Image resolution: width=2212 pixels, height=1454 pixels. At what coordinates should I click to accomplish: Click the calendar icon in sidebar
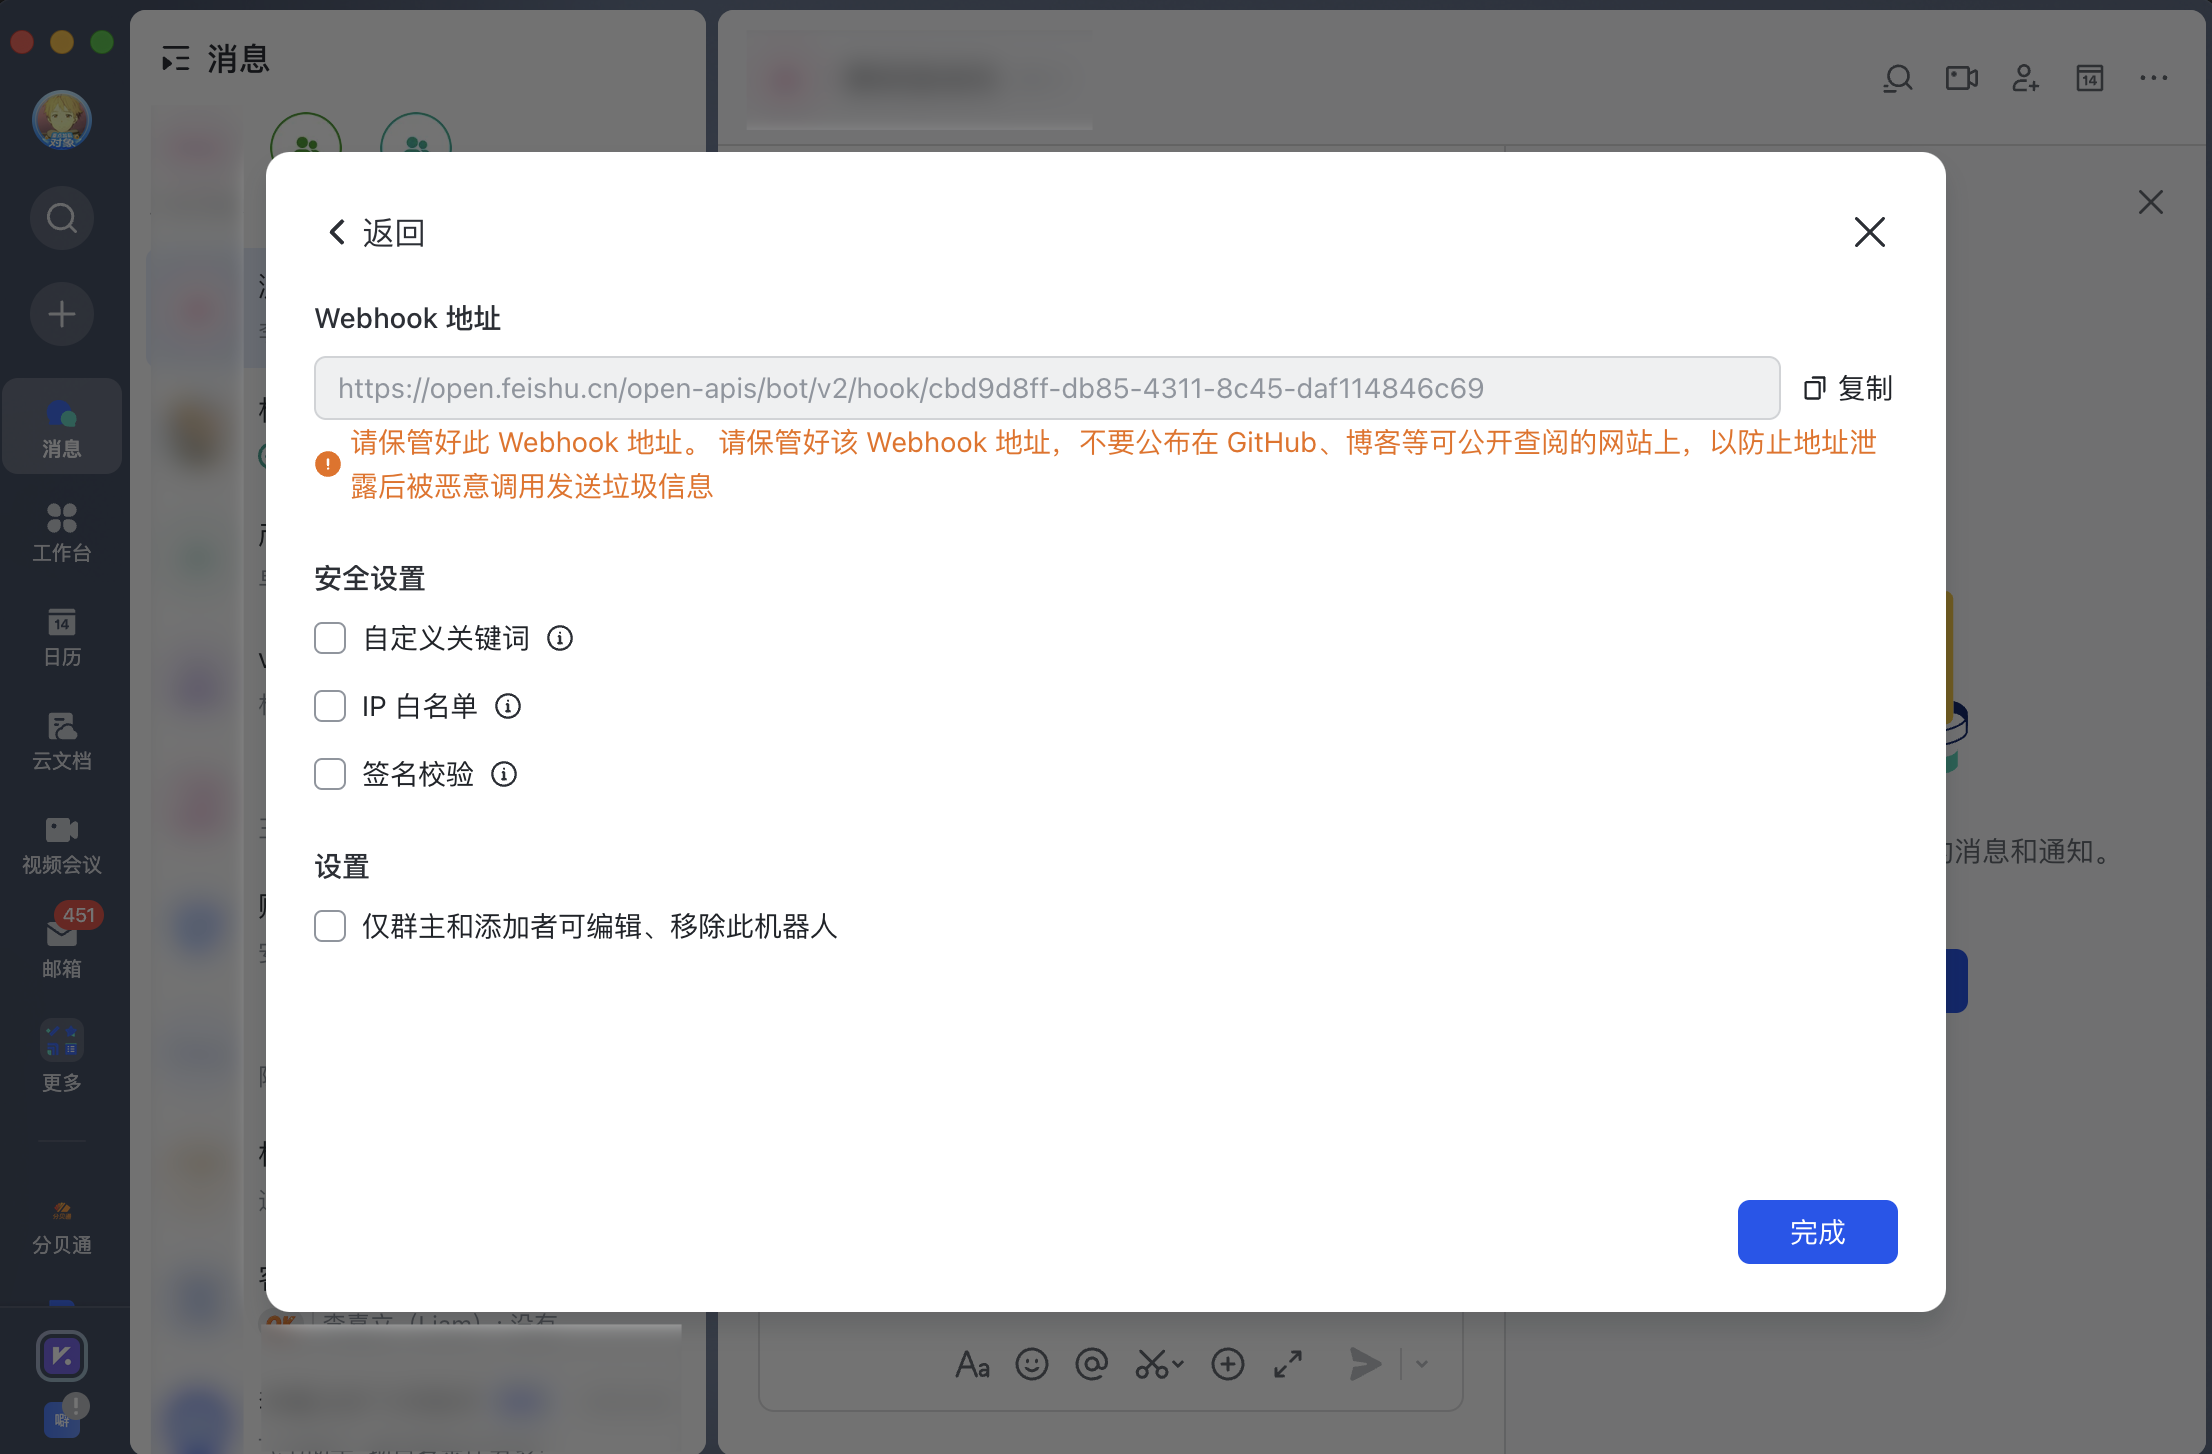point(62,635)
